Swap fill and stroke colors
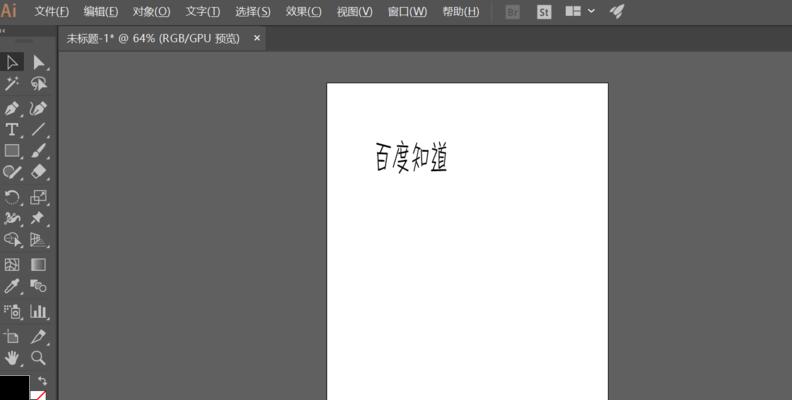The height and width of the screenshot is (400, 792). 42,381
